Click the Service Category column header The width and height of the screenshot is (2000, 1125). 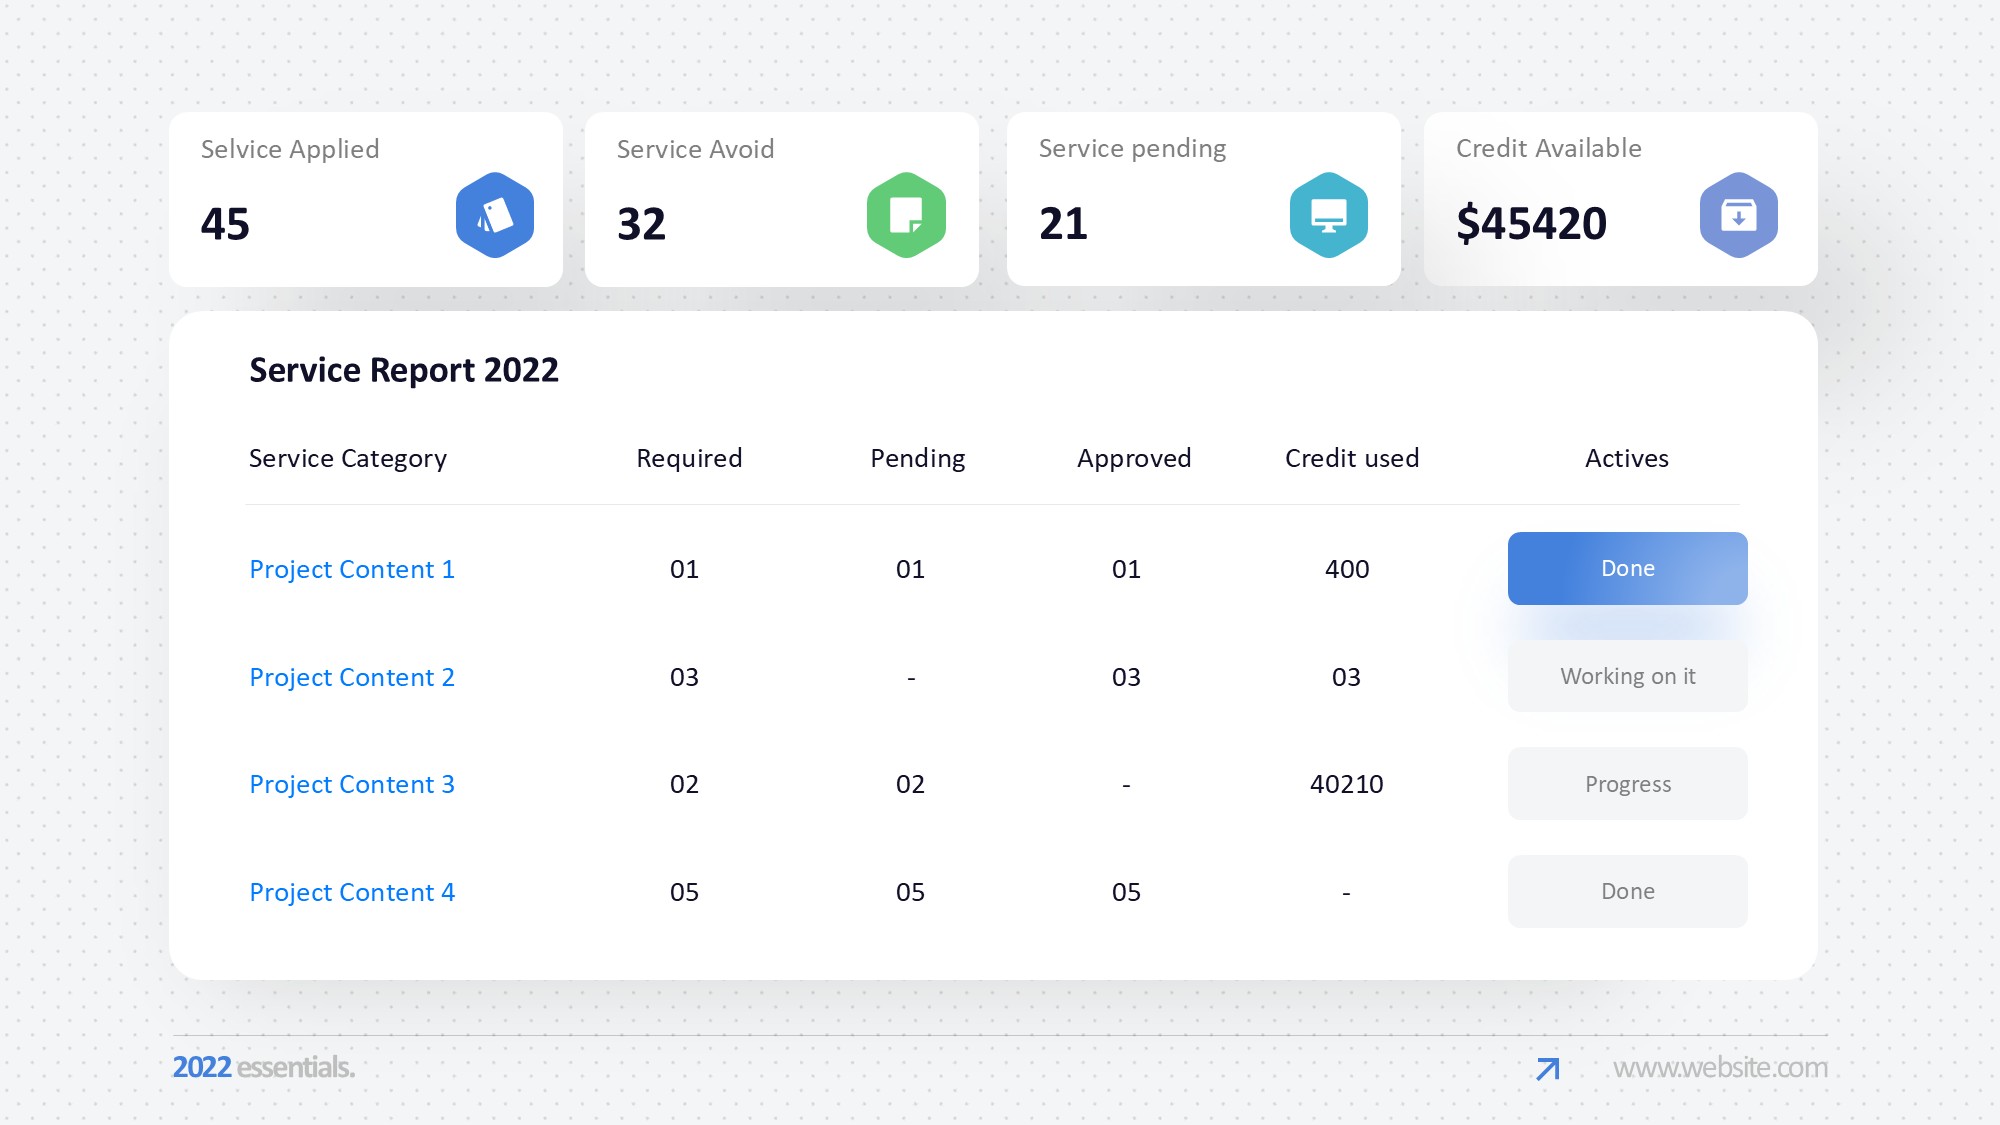pos(347,458)
